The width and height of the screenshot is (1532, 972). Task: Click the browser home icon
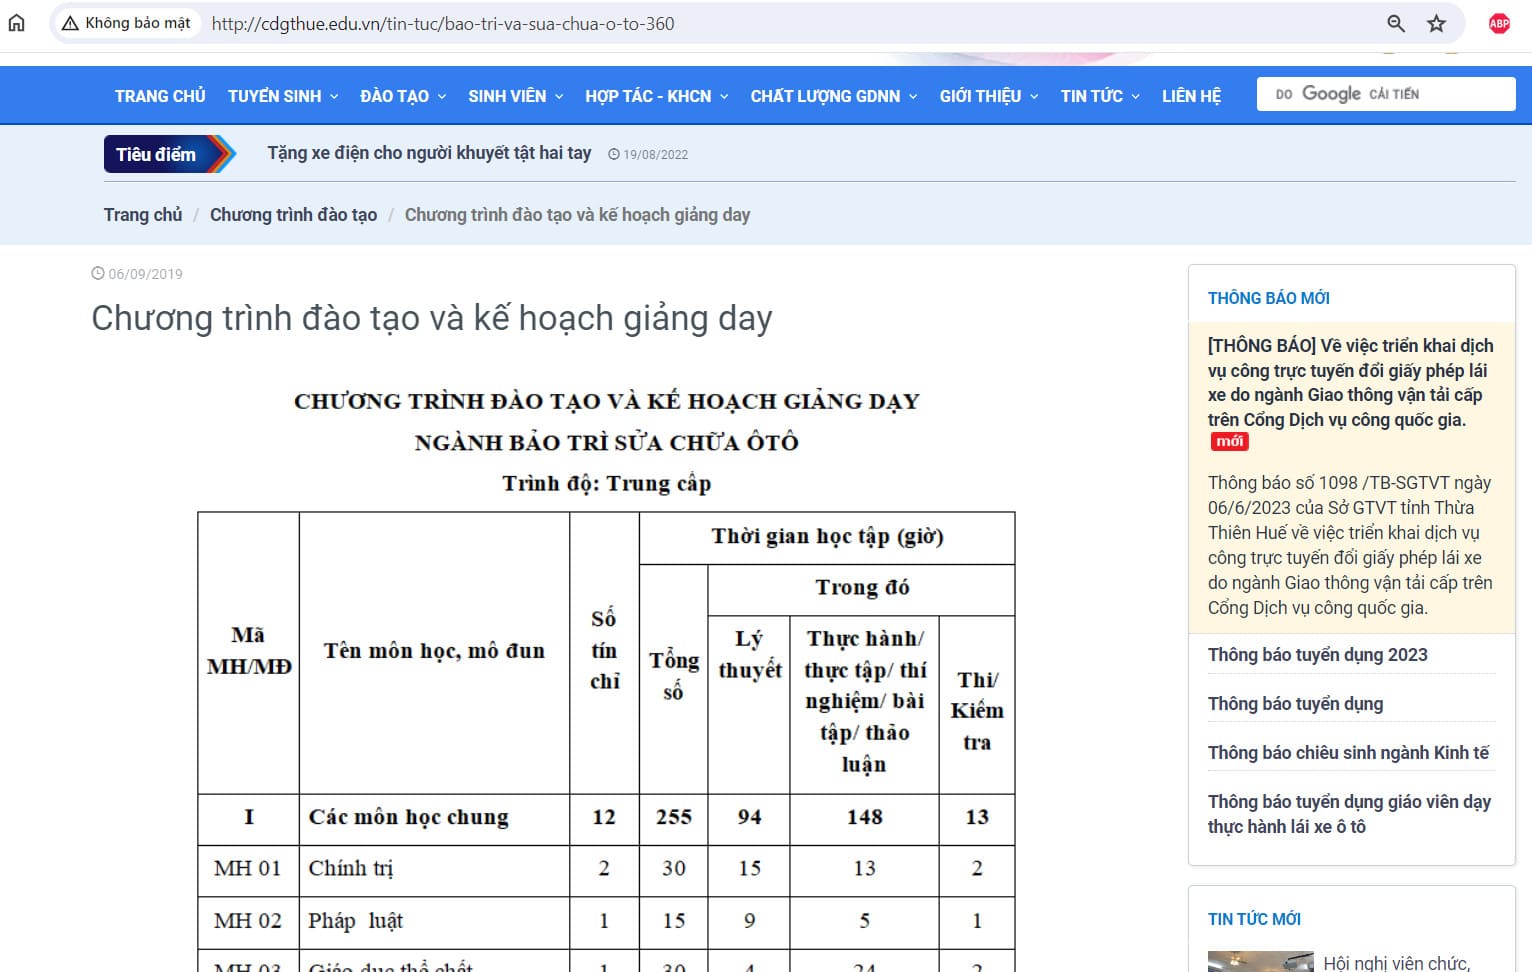[17, 23]
